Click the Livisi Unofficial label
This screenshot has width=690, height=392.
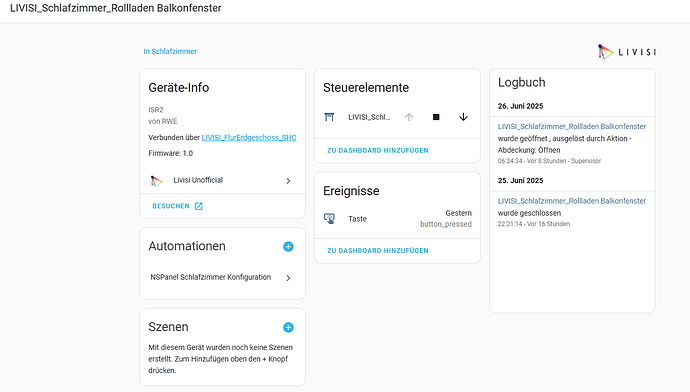(x=198, y=180)
